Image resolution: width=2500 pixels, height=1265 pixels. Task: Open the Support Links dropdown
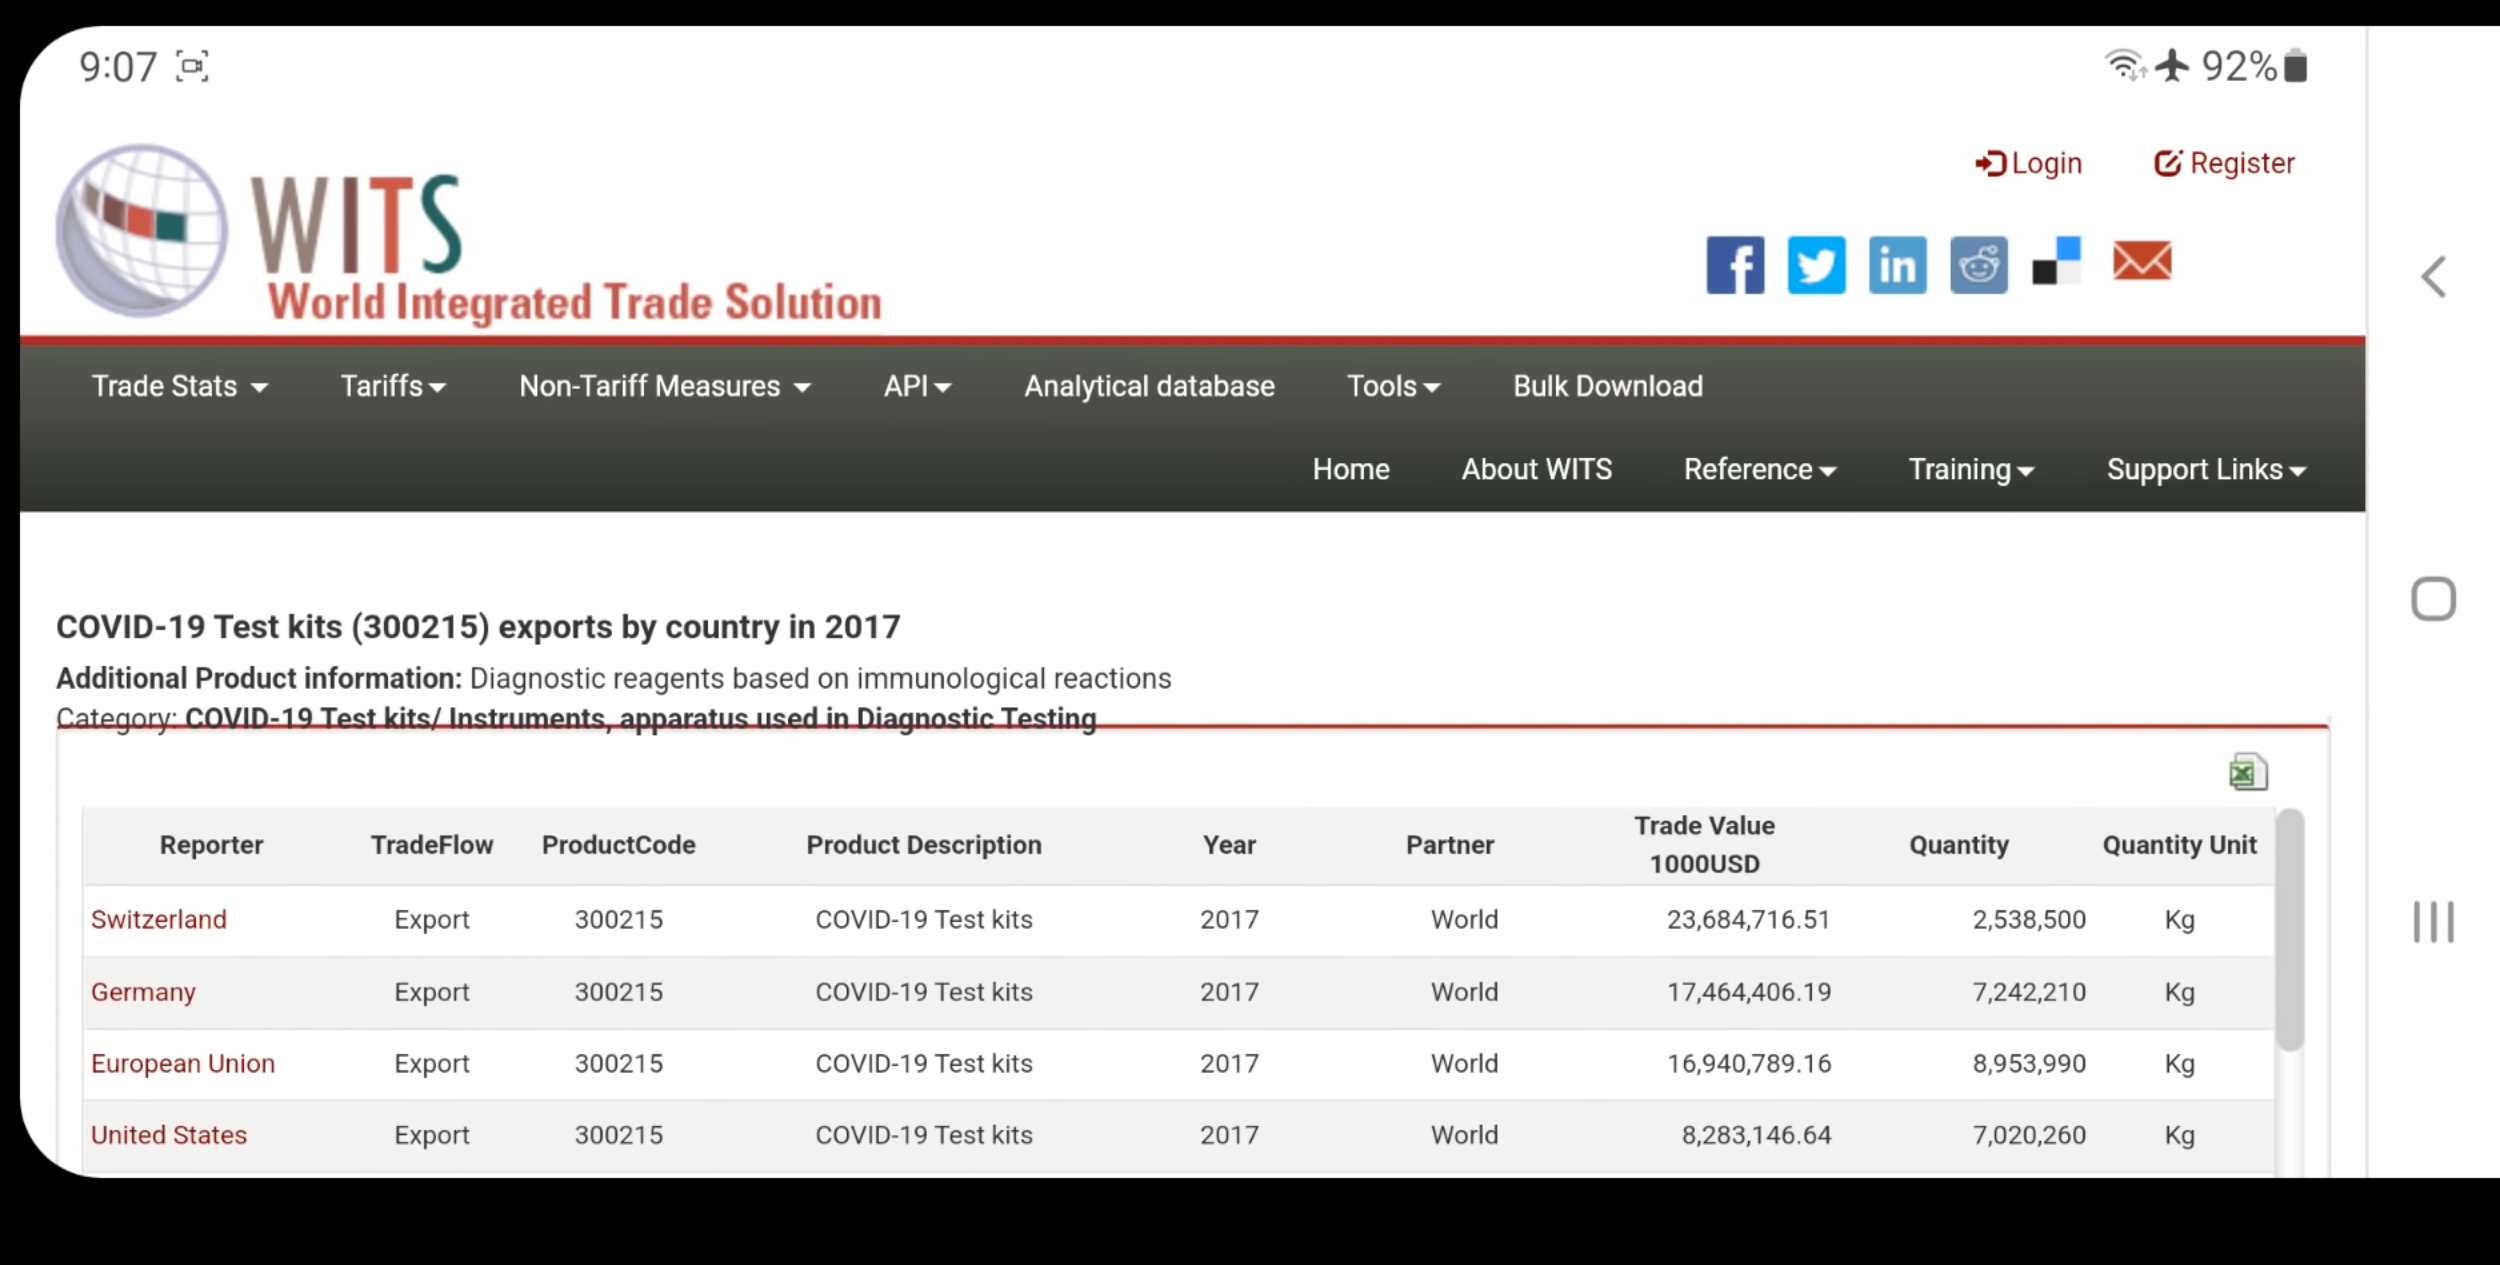2205,470
